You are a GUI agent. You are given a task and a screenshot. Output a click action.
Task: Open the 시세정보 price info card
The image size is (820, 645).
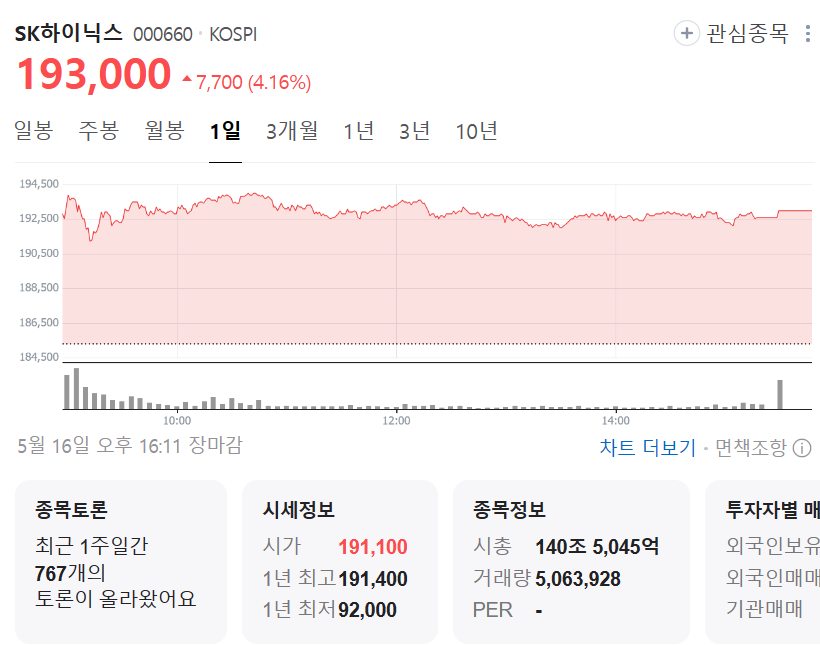pos(339,561)
